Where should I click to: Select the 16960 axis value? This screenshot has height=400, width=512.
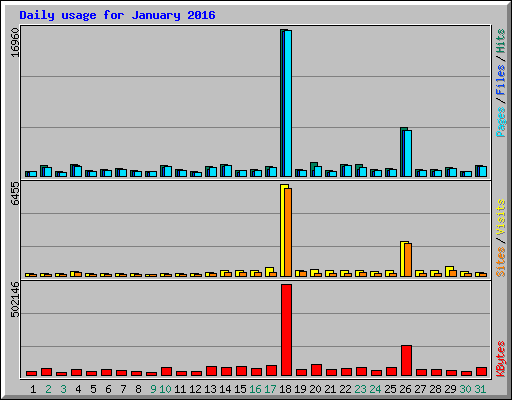(x=15, y=42)
